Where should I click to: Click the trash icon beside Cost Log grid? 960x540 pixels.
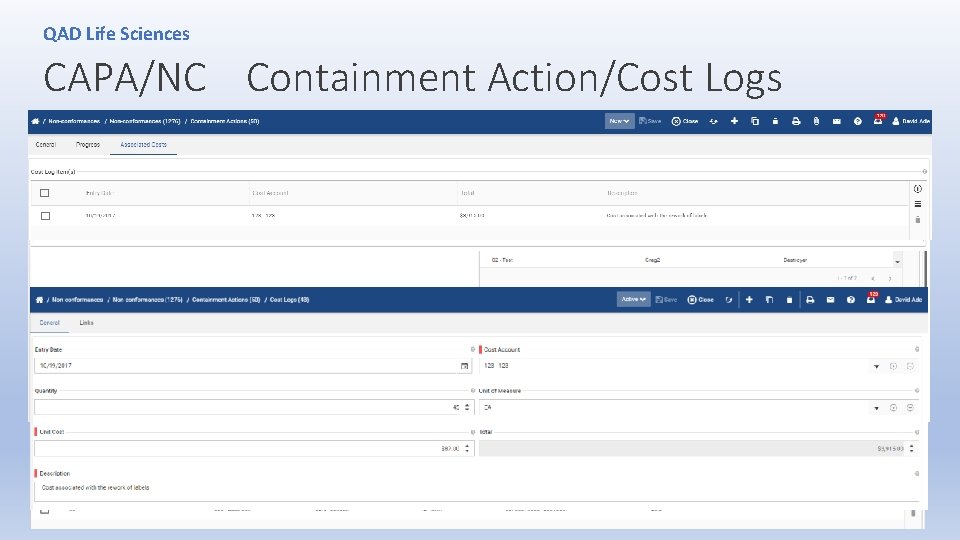[918, 219]
